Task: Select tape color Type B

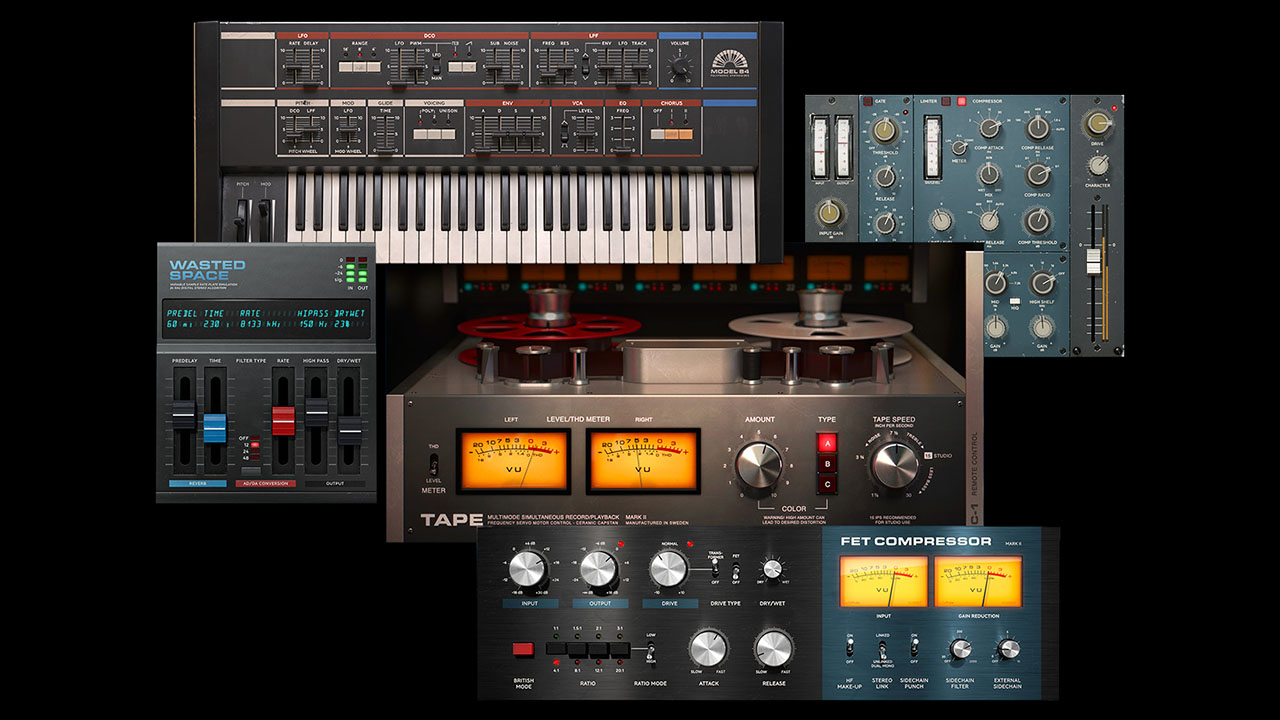Action: coord(828,464)
